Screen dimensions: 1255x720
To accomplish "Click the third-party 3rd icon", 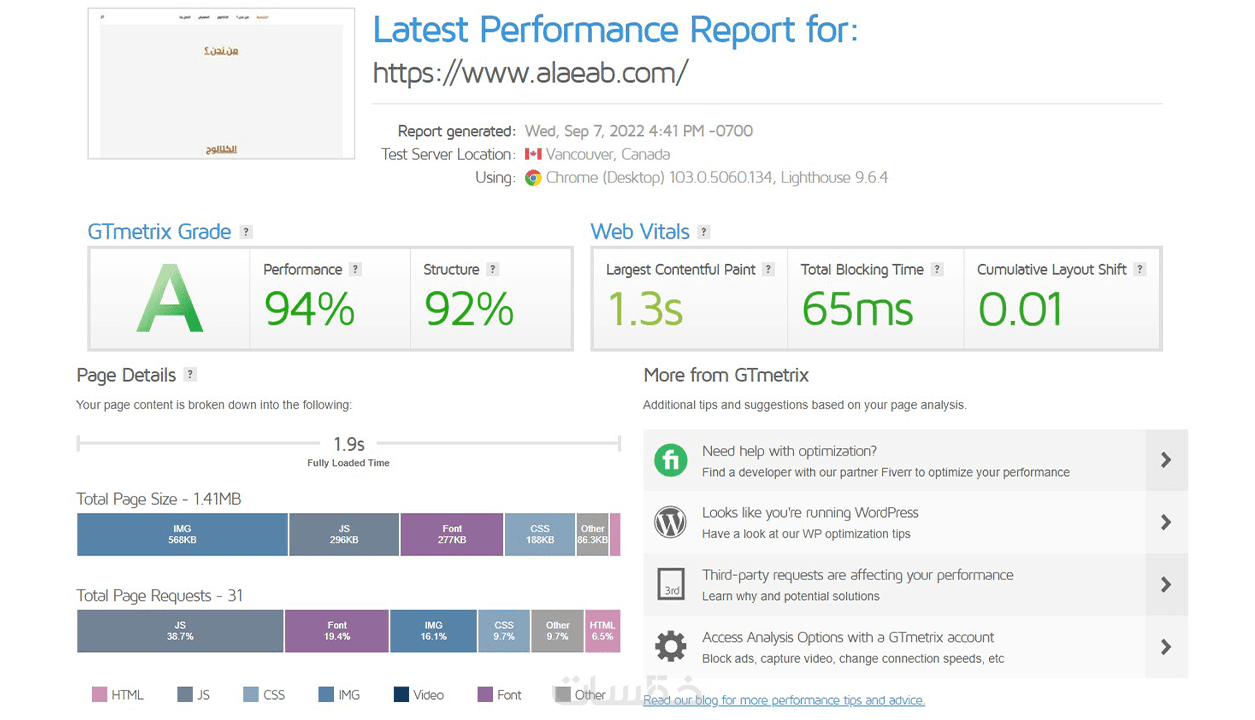I will 671,584.
